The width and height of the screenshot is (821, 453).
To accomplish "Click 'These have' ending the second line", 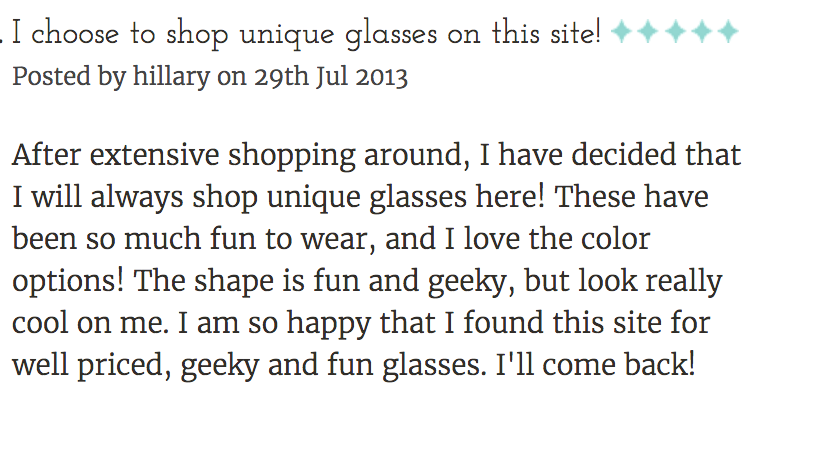I will coord(631,197).
